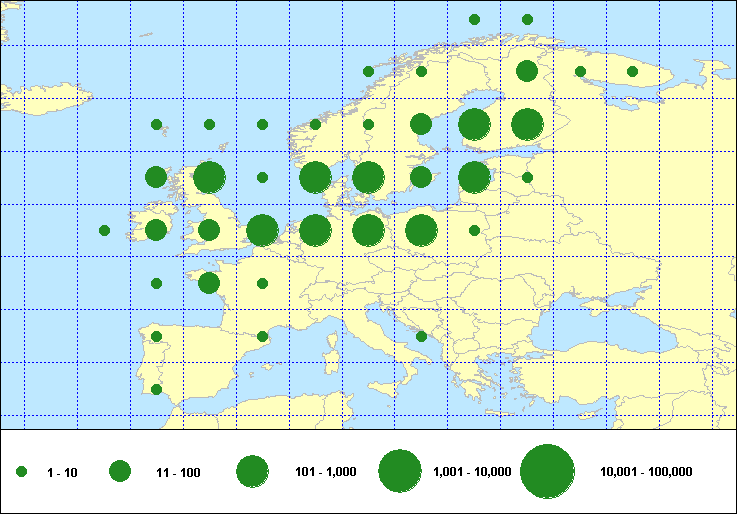Image resolution: width=737 pixels, height=514 pixels.
Task: Click the dot on the Kola Peninsula
Action: click(x=632, y=71)
